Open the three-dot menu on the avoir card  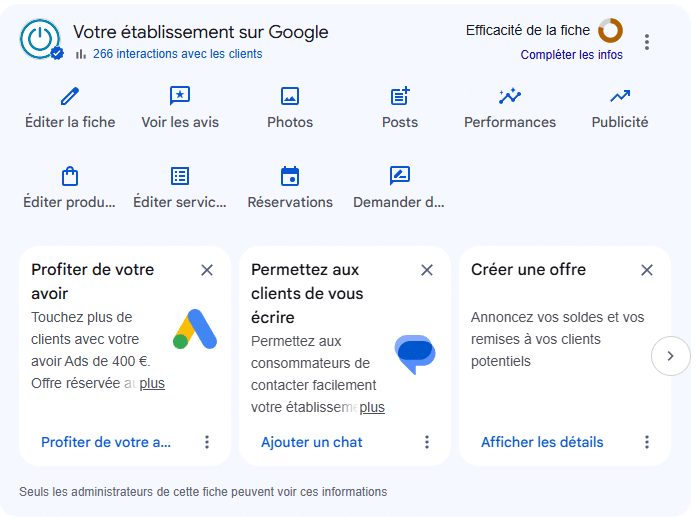click(x=207, y=442)
